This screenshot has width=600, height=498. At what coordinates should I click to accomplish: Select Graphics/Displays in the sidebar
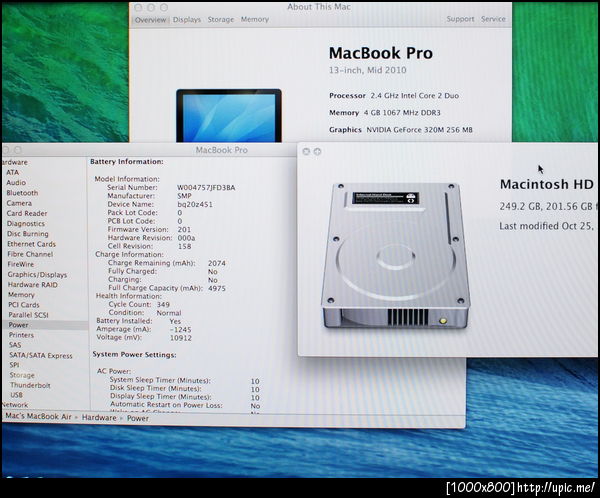(x=38, y=274)
